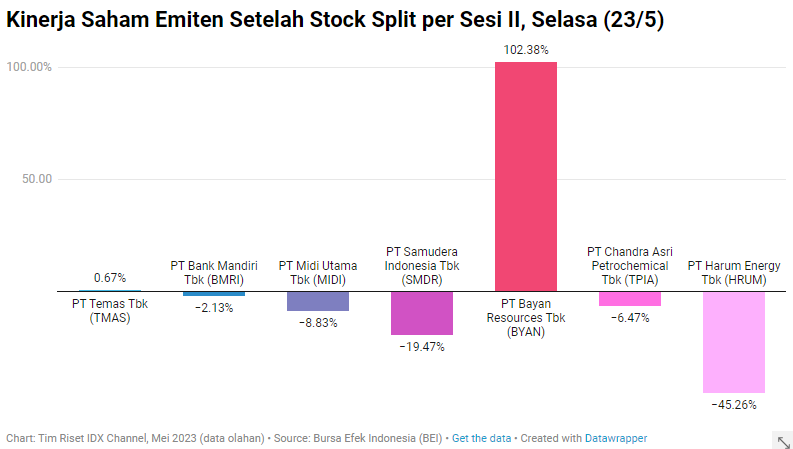The height and width of the screenshot is (449, 793).
Task: Click the PT Bayan Resources red bar
Action: pos(525,176)
